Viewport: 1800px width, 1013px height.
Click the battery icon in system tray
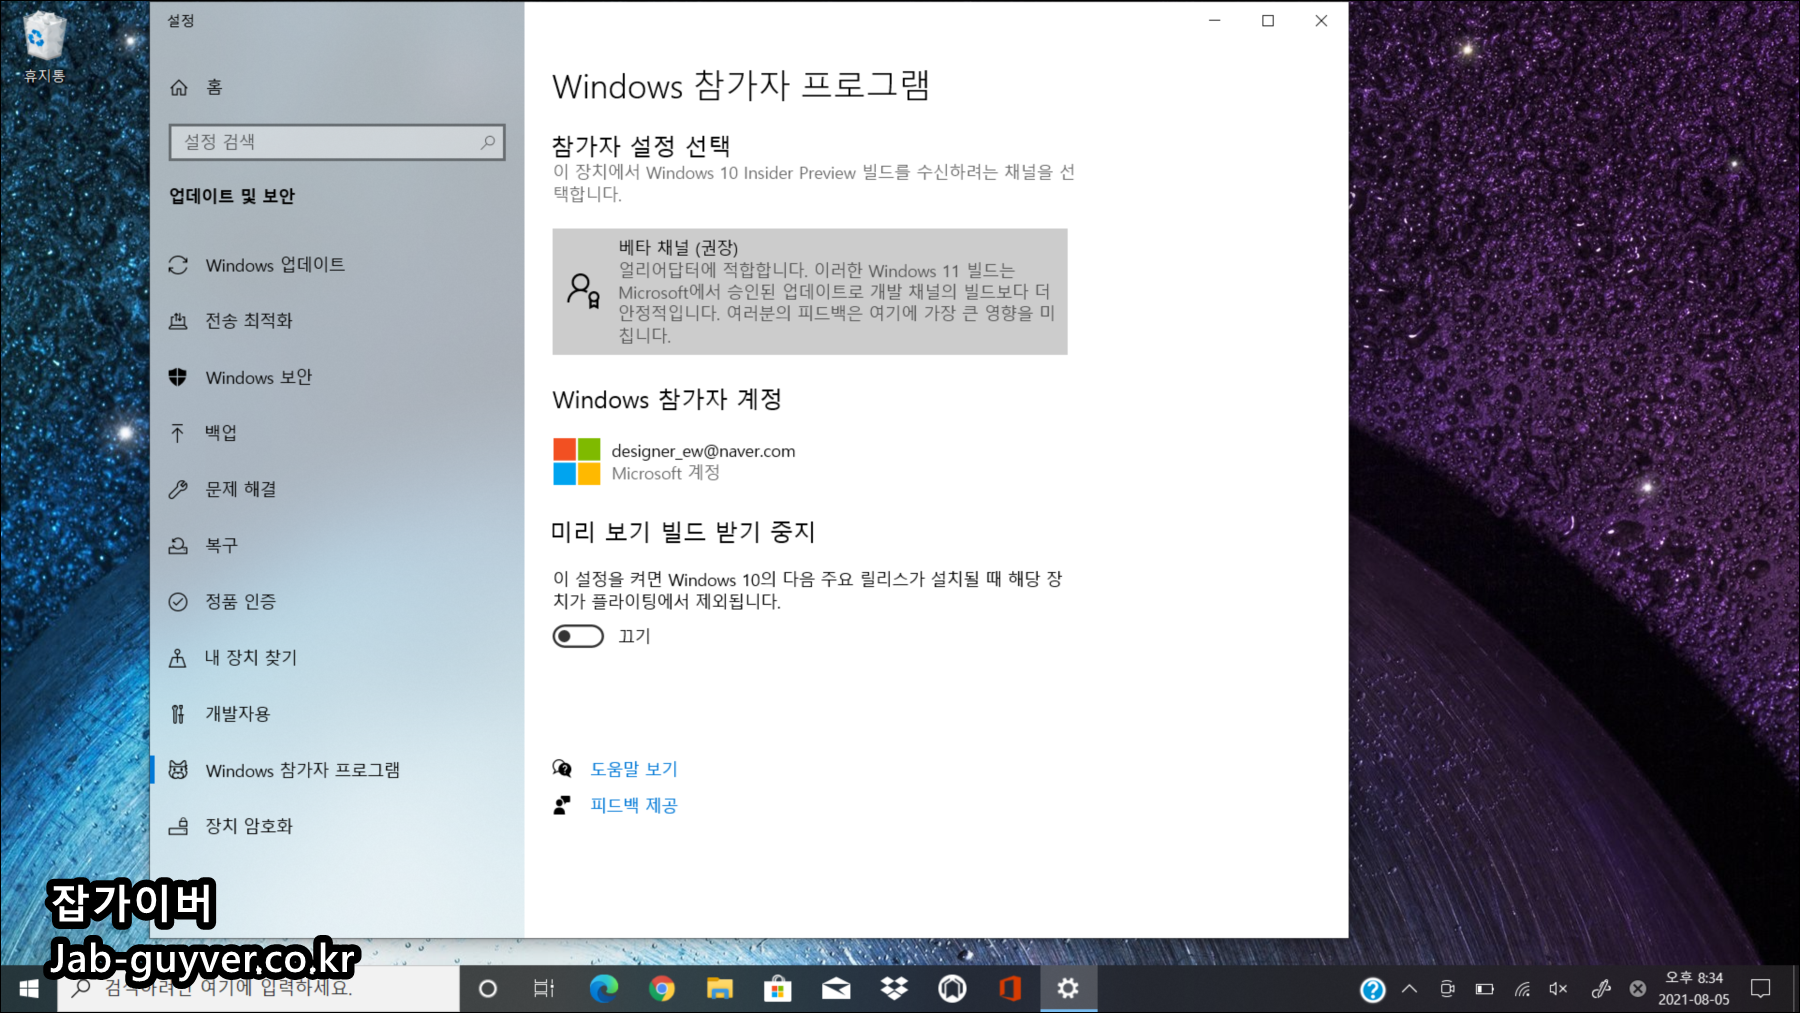point(1485,989)
